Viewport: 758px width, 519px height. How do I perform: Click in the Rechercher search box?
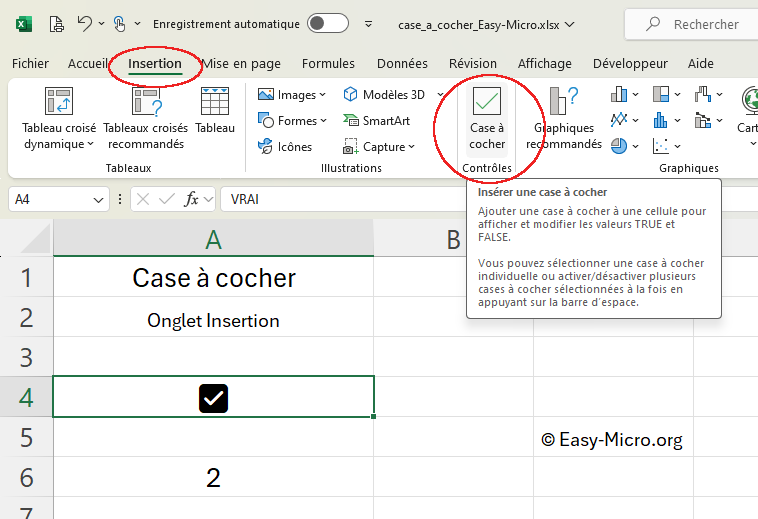click(691, 24)
